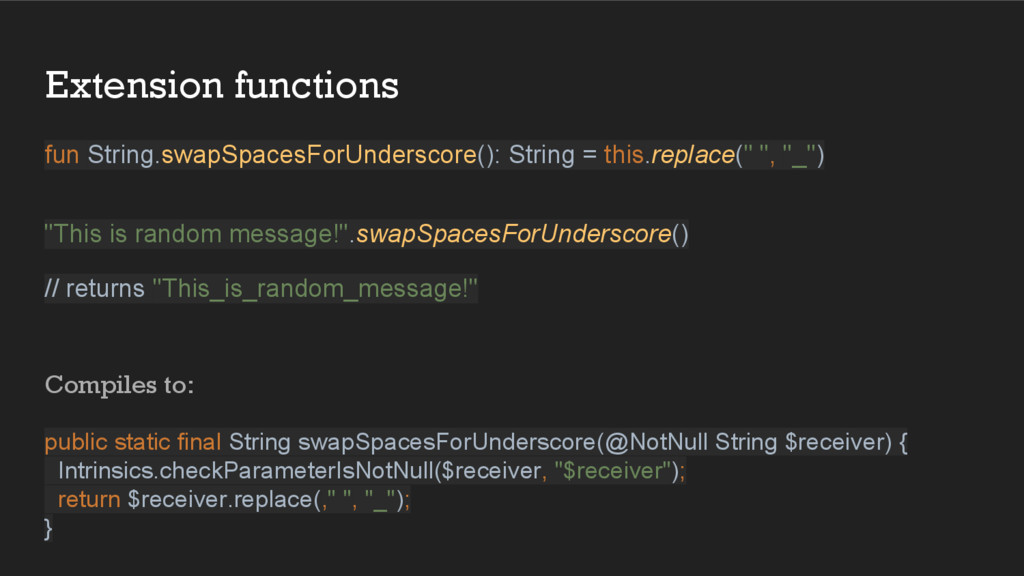Click the italic swapSpacesForUnderscore() call
Viewport: 1024px width, 576px height.
coord(522,234)
